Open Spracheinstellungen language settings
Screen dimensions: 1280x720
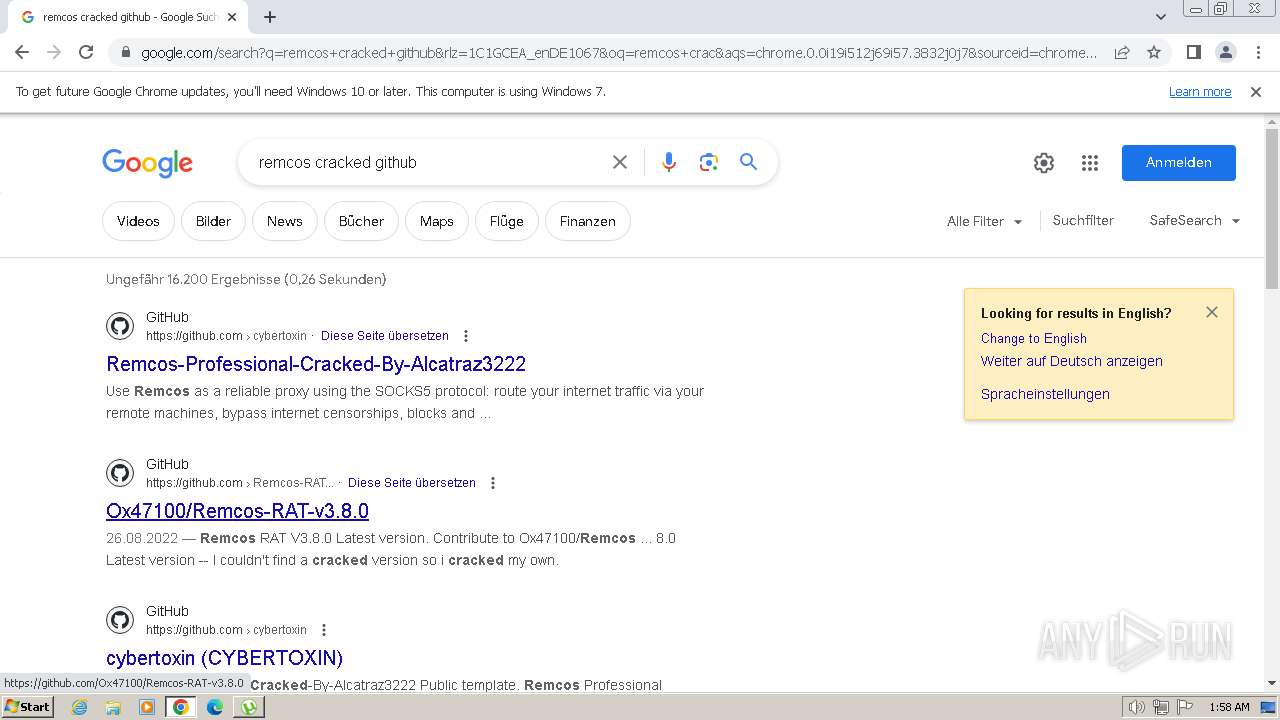(x=1045, y=394)
